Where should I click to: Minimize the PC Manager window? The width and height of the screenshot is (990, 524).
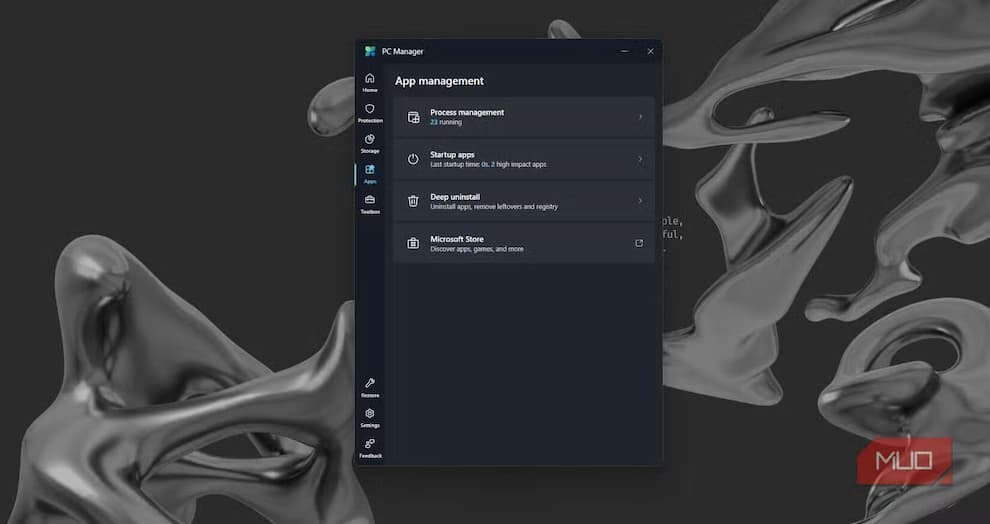624,51
